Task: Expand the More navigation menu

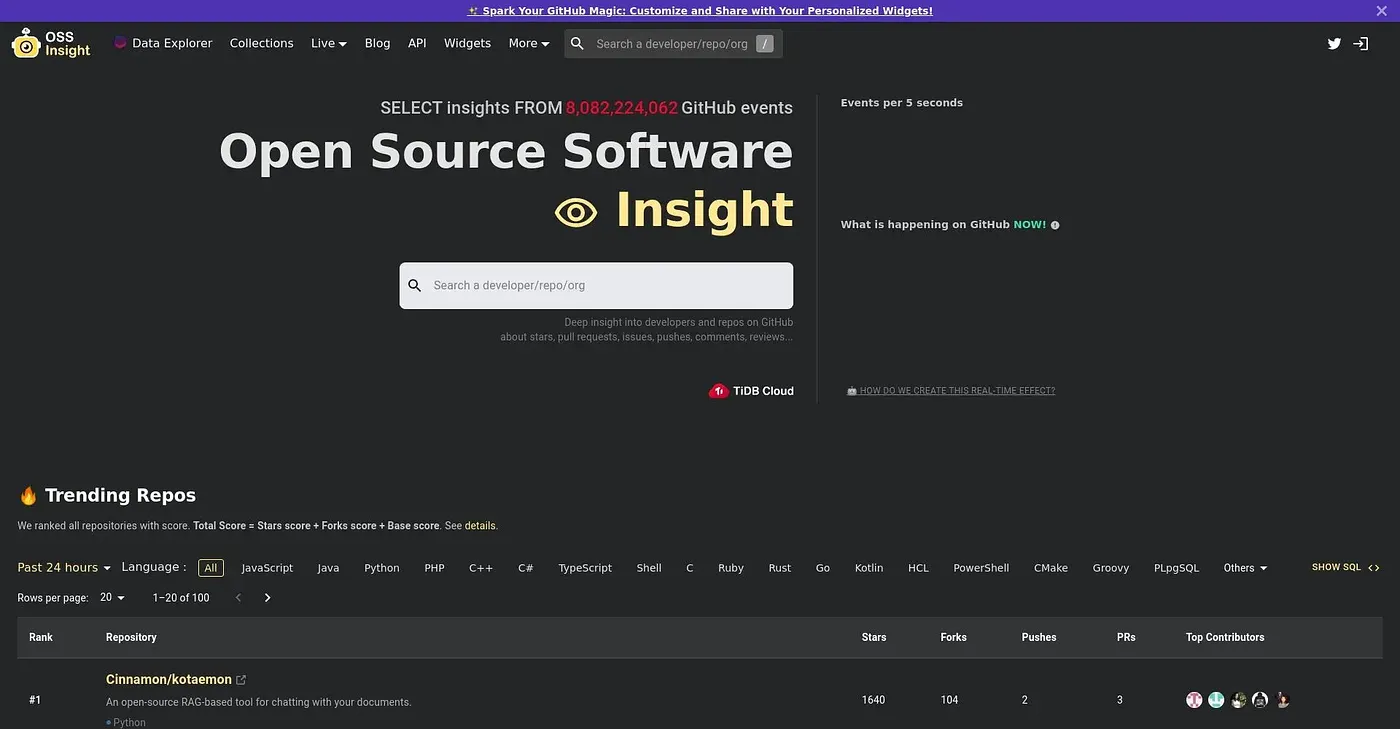Action: (x=529, y=44)
